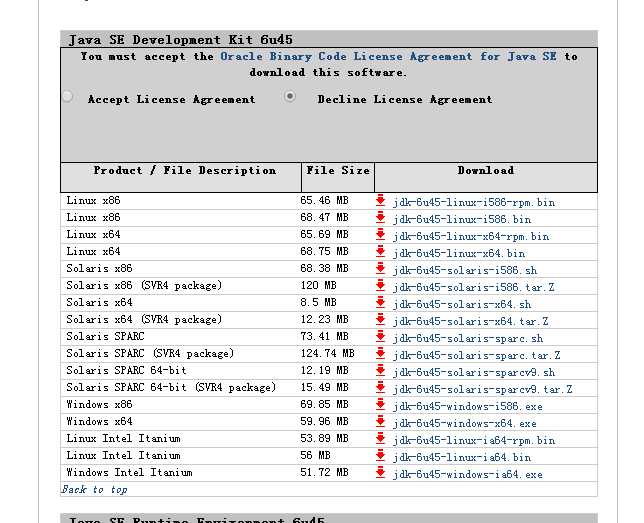The image size is (644, 523).
Task: Click the 51.72 MB file size cell
Action: click(324, 472)
